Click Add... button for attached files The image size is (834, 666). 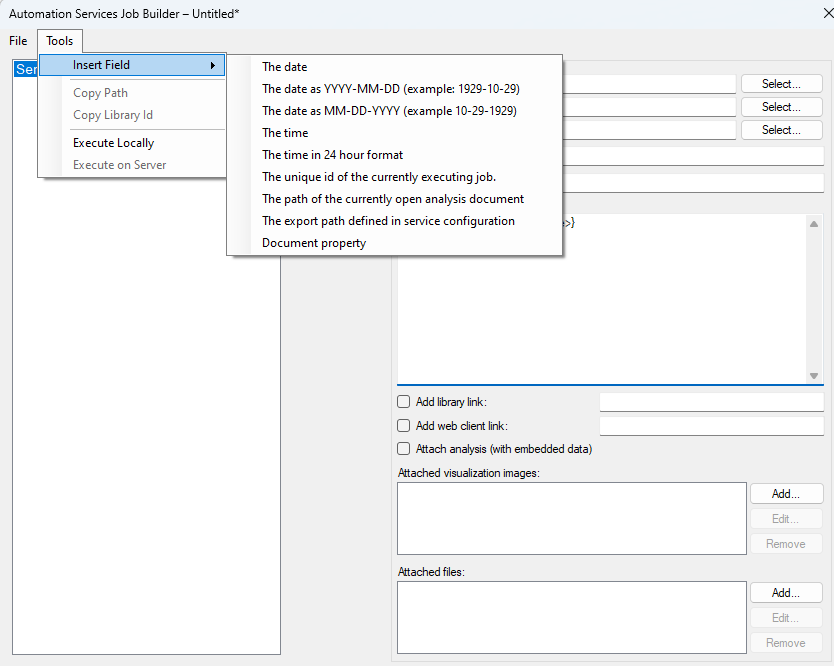pyautogui.click(x=786, y=593)
